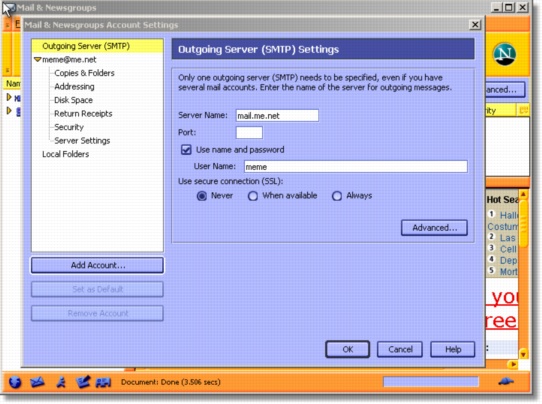Confirm settings with OK button
Viewport: 542px width, 404px height.
(x=348, y=349)
